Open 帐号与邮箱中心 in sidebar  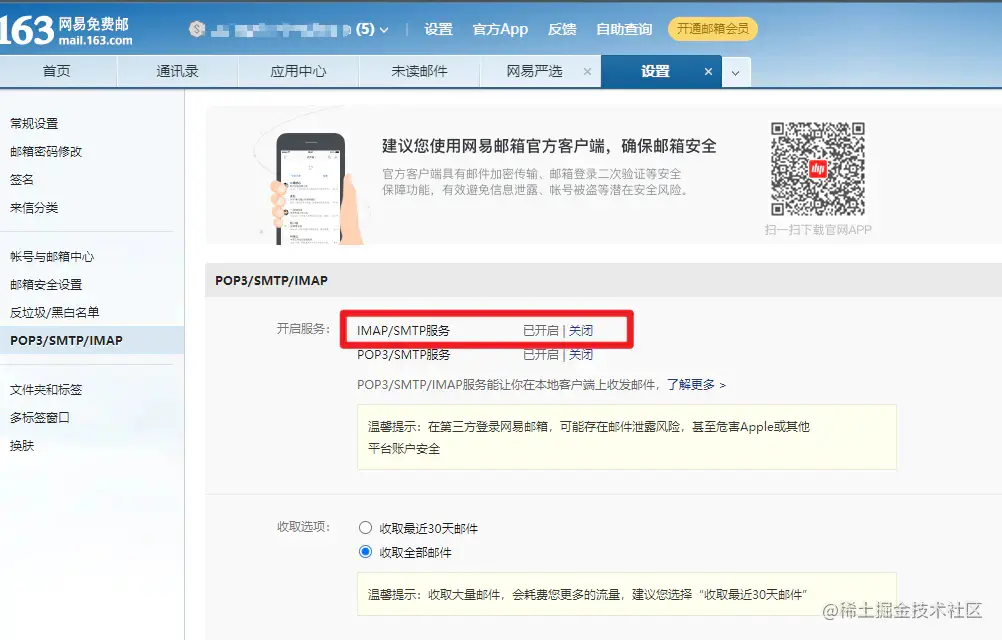coord(52,257)
